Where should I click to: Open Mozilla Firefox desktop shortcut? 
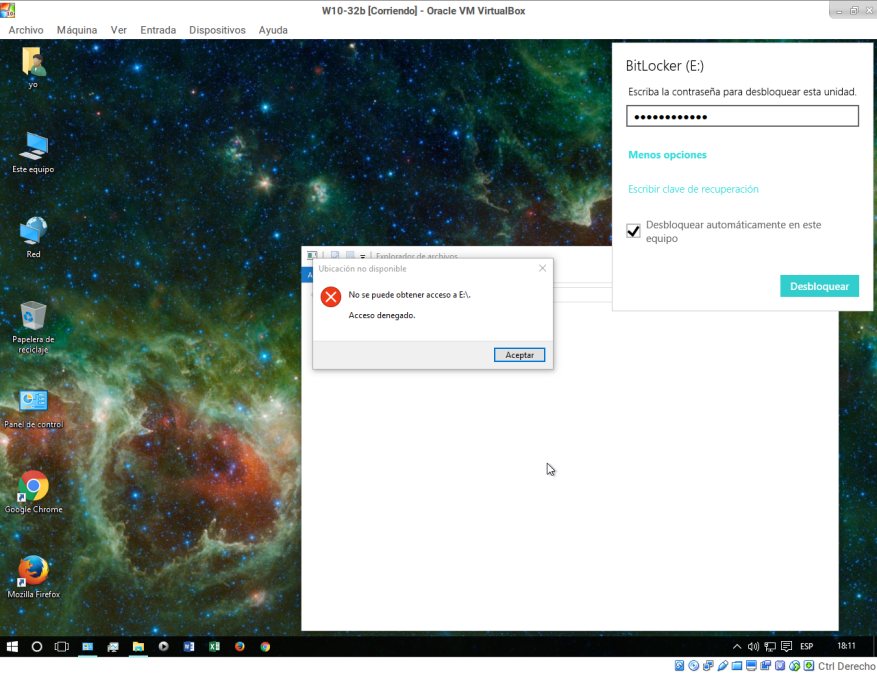pyautogui.click(x=33, y=572)
